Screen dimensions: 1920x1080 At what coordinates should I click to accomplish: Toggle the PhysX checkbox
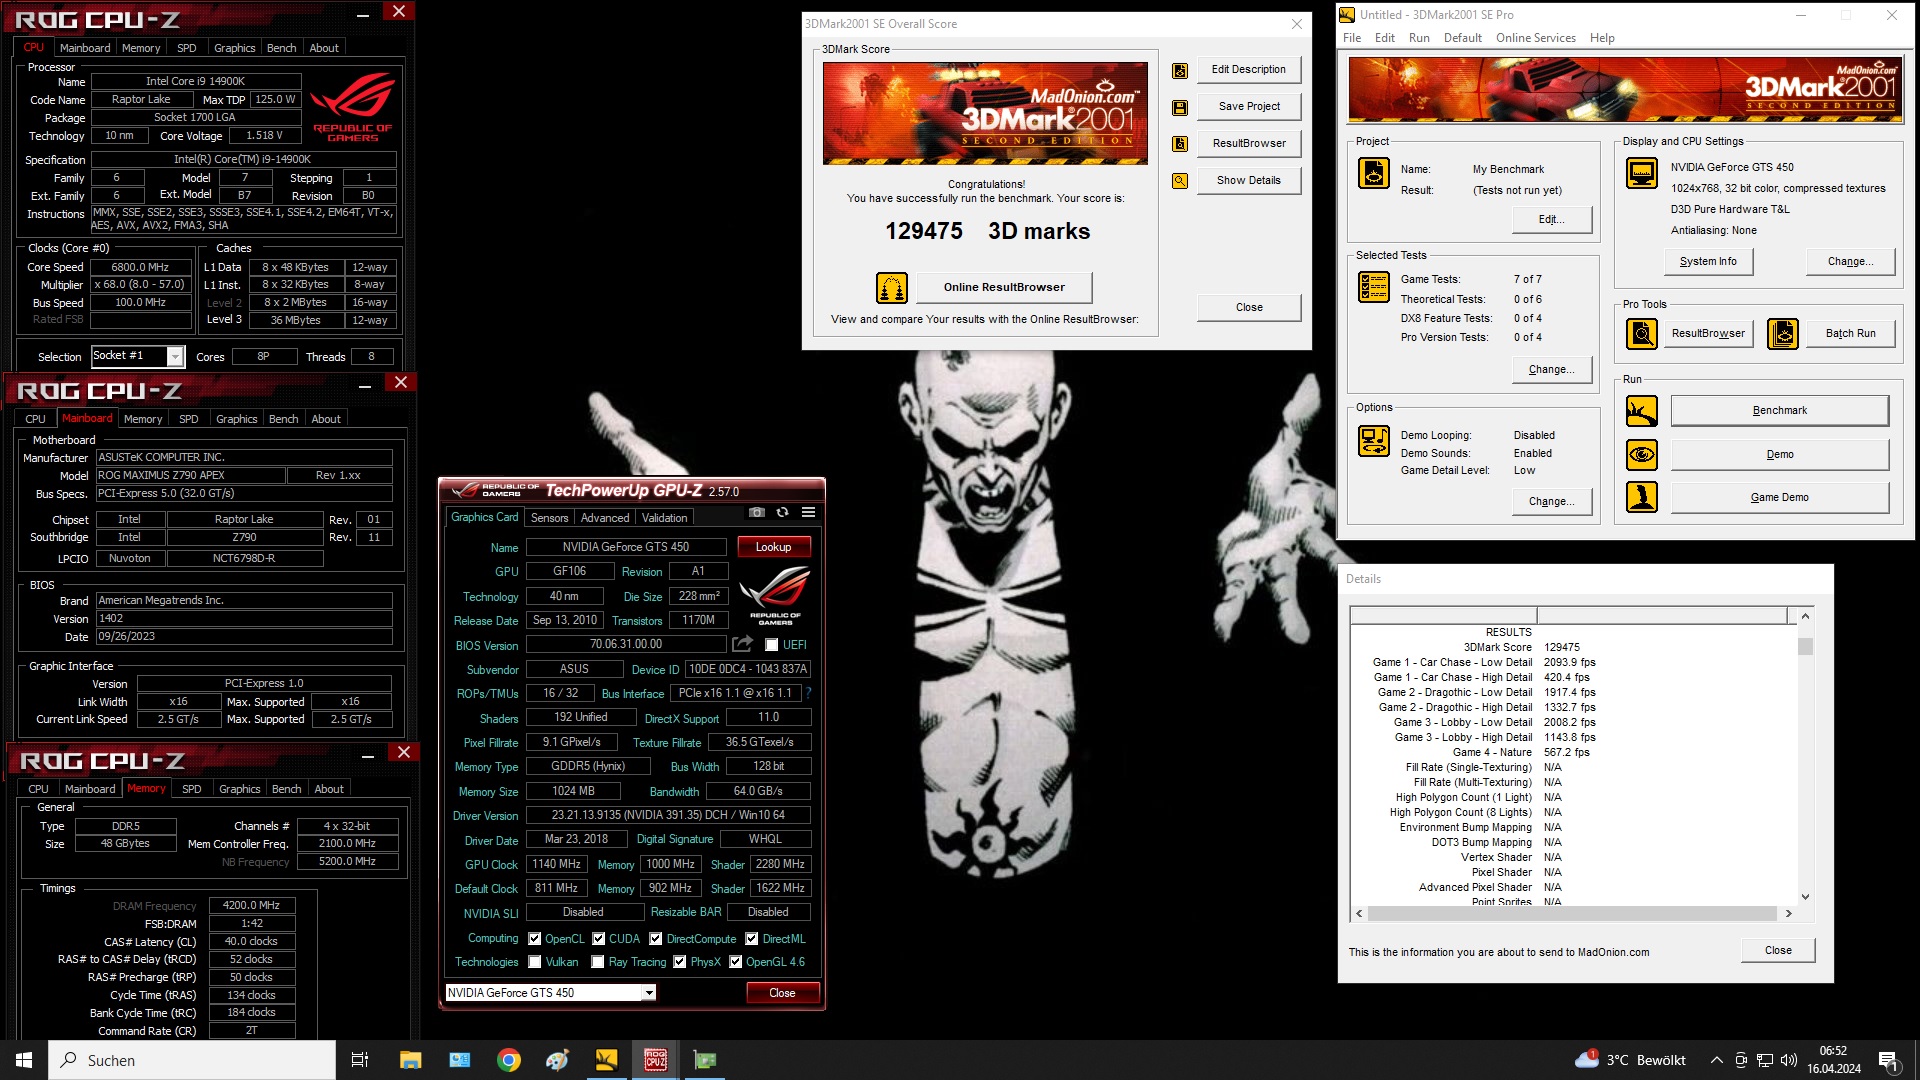(679, 962)
